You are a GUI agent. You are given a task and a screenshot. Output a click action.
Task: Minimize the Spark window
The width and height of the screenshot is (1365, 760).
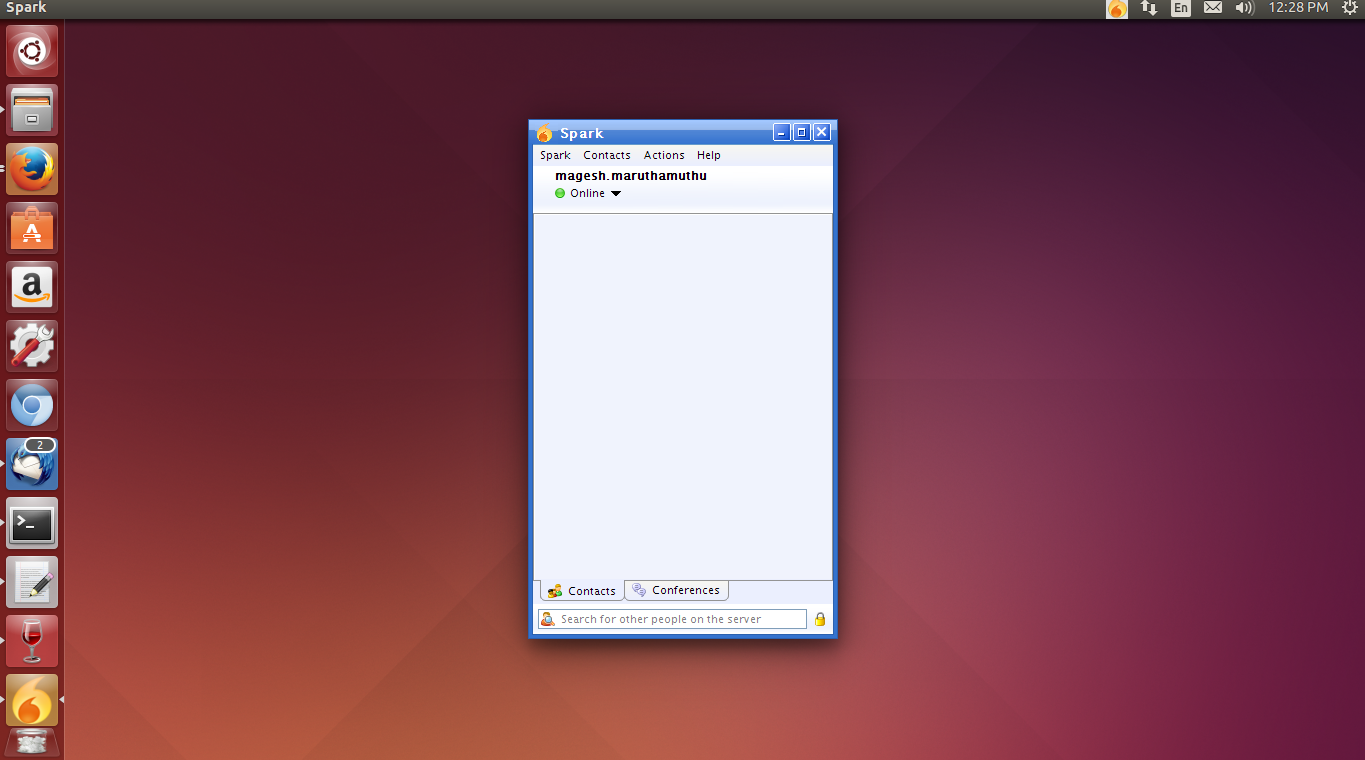point(782,132)
